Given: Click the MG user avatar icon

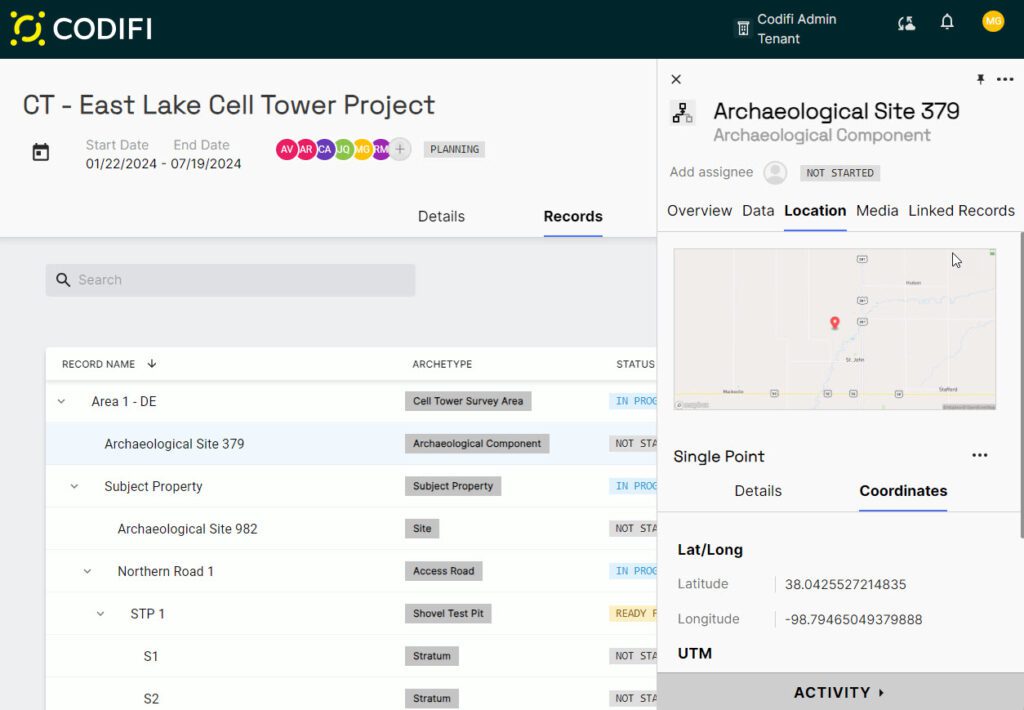Looking at the screenshot, I should 992,20.
